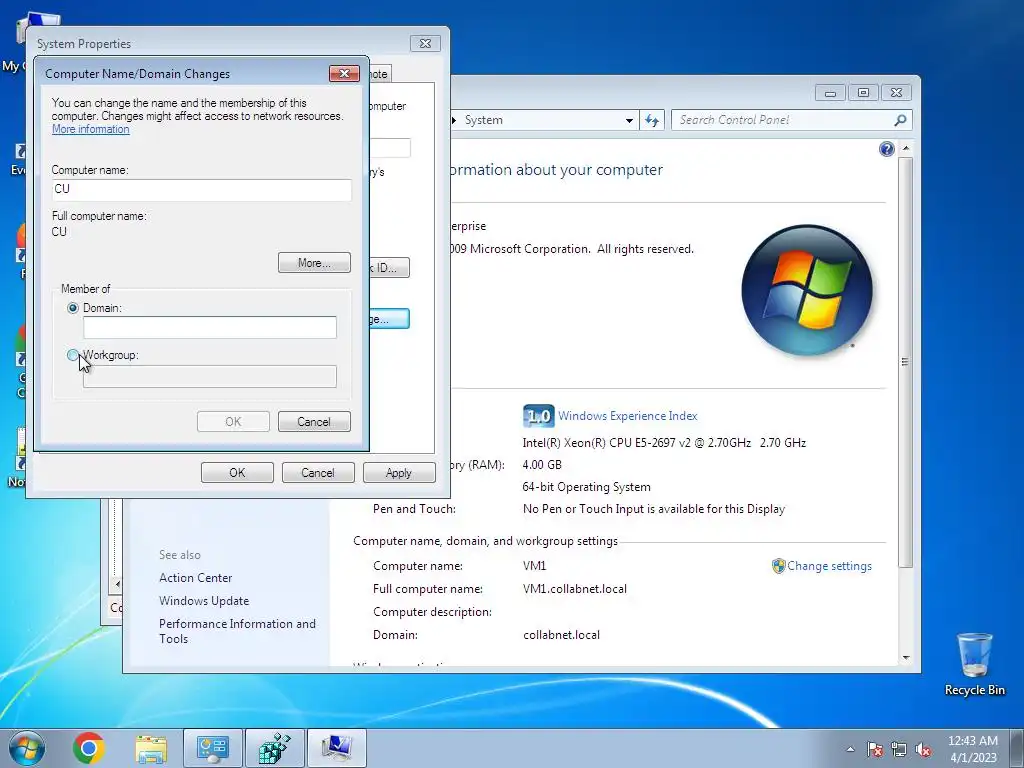Click OK in System Properties window

[237, 473]
